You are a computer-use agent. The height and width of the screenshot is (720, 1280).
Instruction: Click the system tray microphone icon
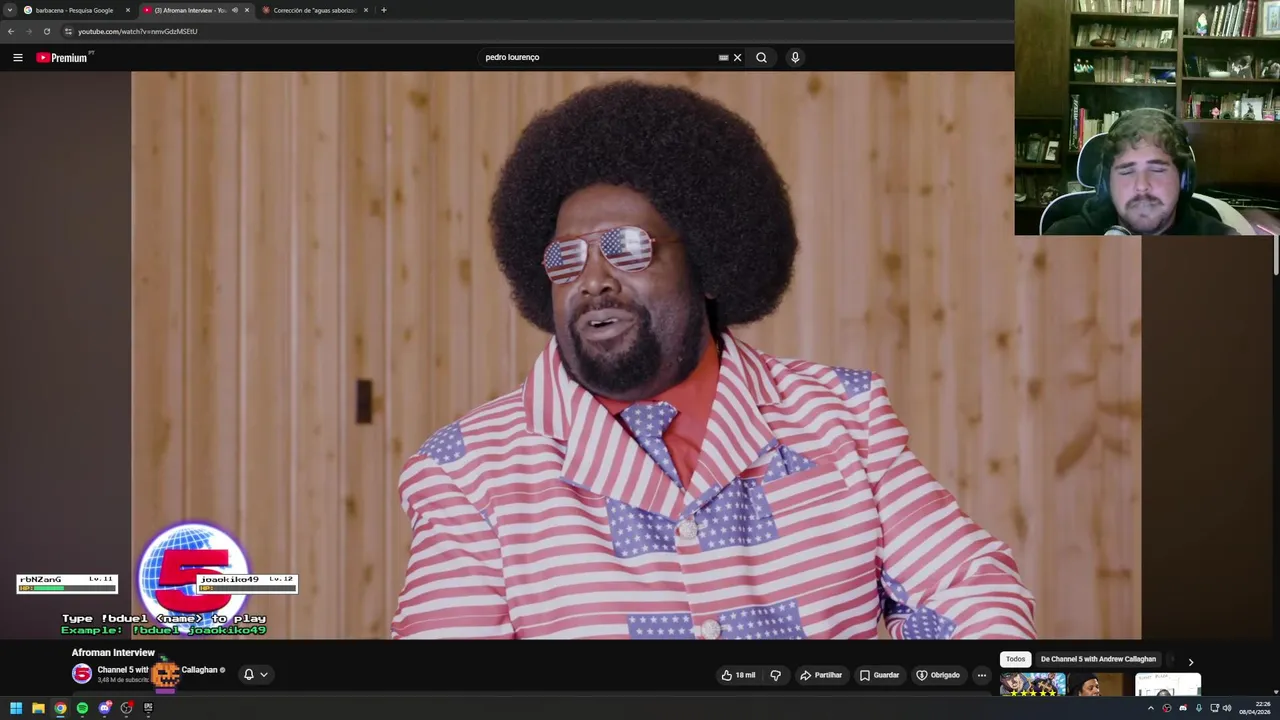point(1198,708)
